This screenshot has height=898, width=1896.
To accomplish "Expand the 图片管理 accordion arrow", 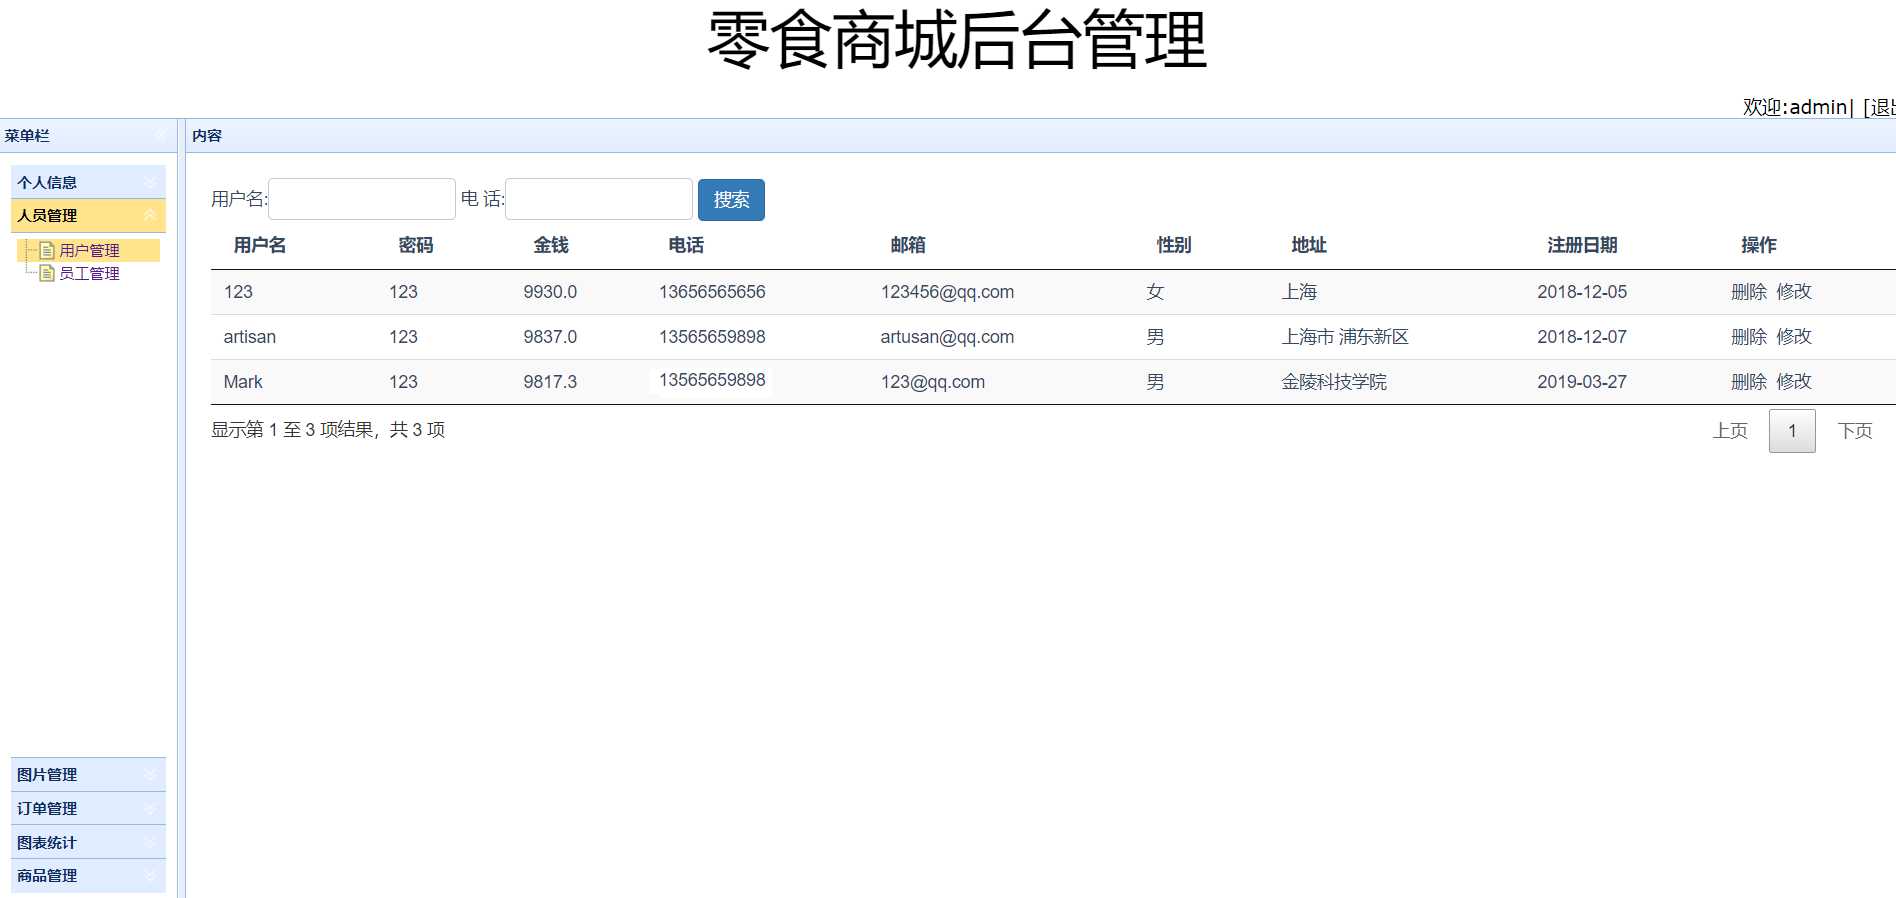I will 150,774.
